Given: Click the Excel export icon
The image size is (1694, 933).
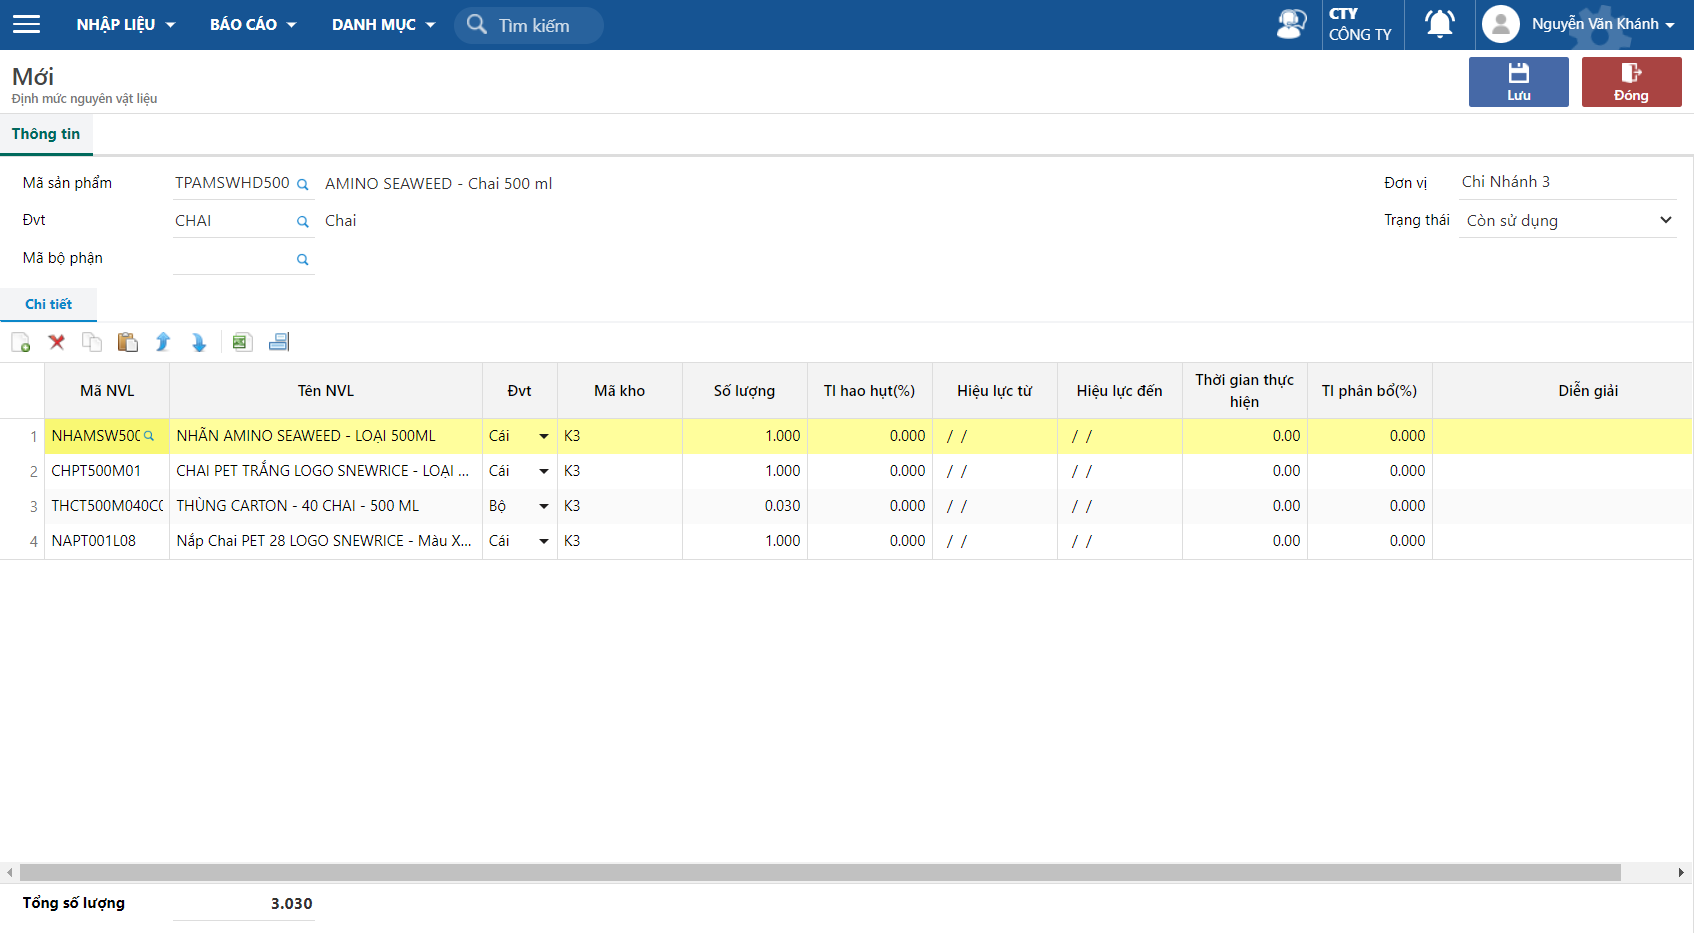Looking at the screenshot, I should click(x=242, y=343).
